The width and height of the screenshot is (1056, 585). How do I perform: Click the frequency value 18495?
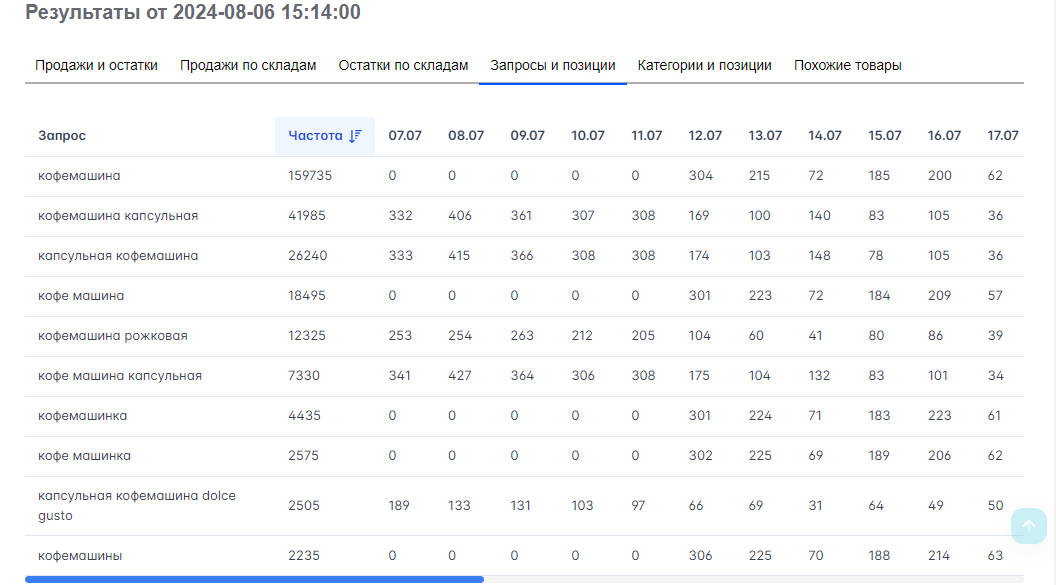coord(306,296)
